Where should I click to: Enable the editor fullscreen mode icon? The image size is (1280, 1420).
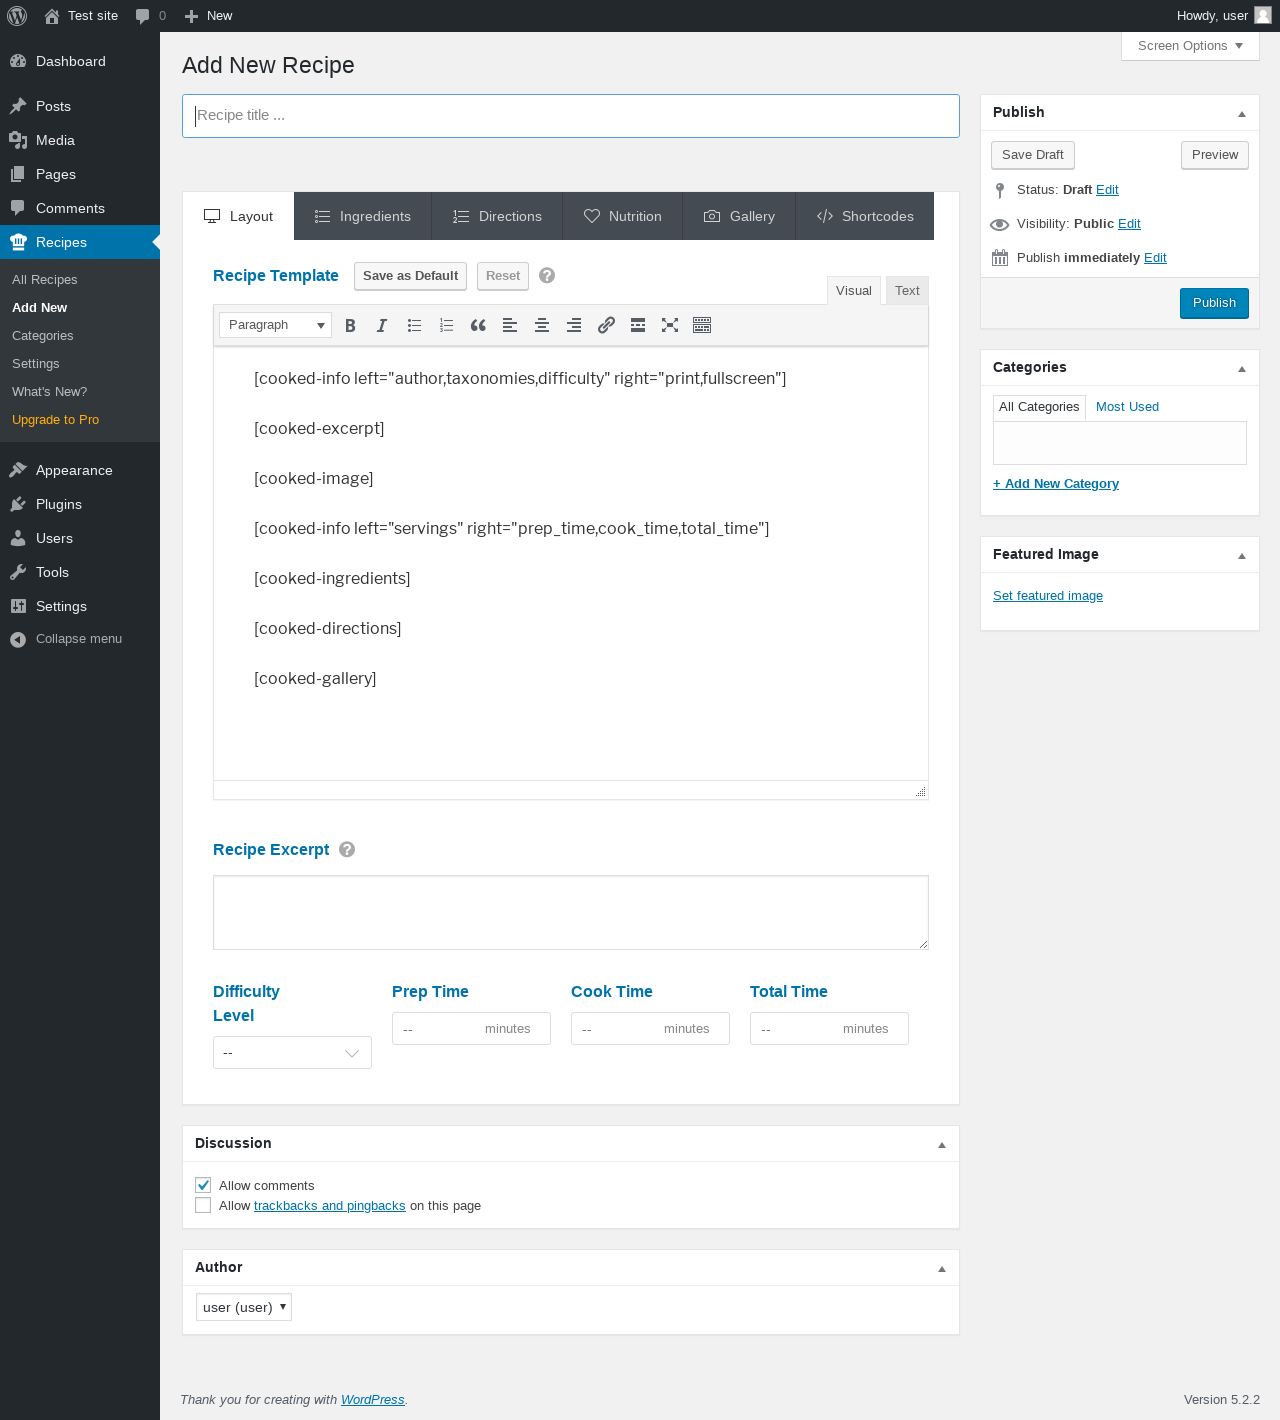point(670,325)
